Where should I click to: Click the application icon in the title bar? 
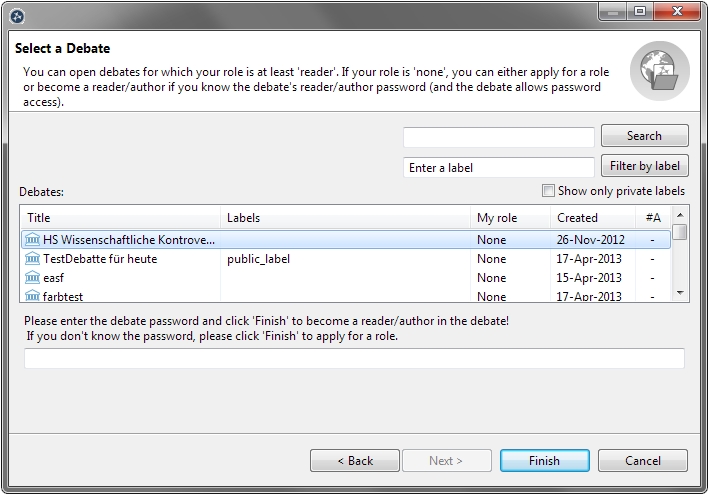tap(17, 17)
